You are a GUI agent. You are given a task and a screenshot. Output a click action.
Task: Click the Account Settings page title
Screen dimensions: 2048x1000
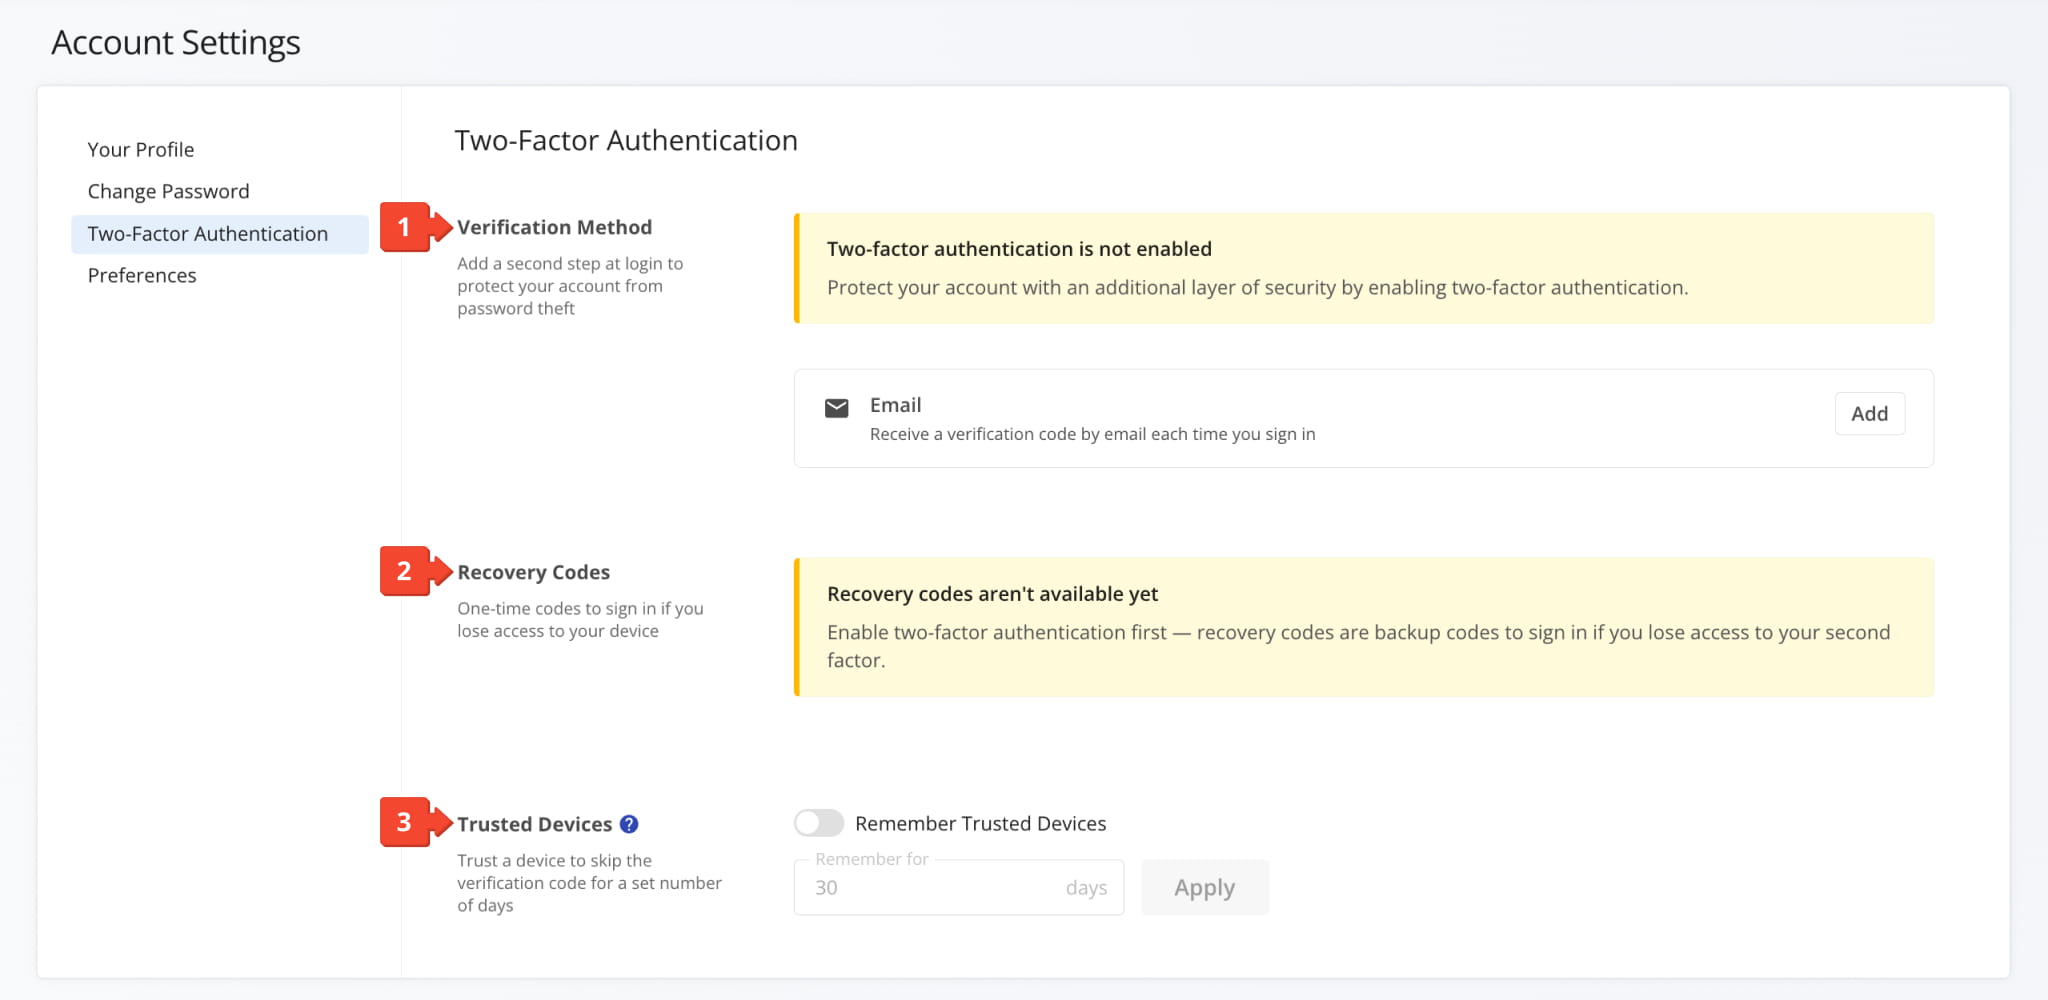tap(176, 43)
